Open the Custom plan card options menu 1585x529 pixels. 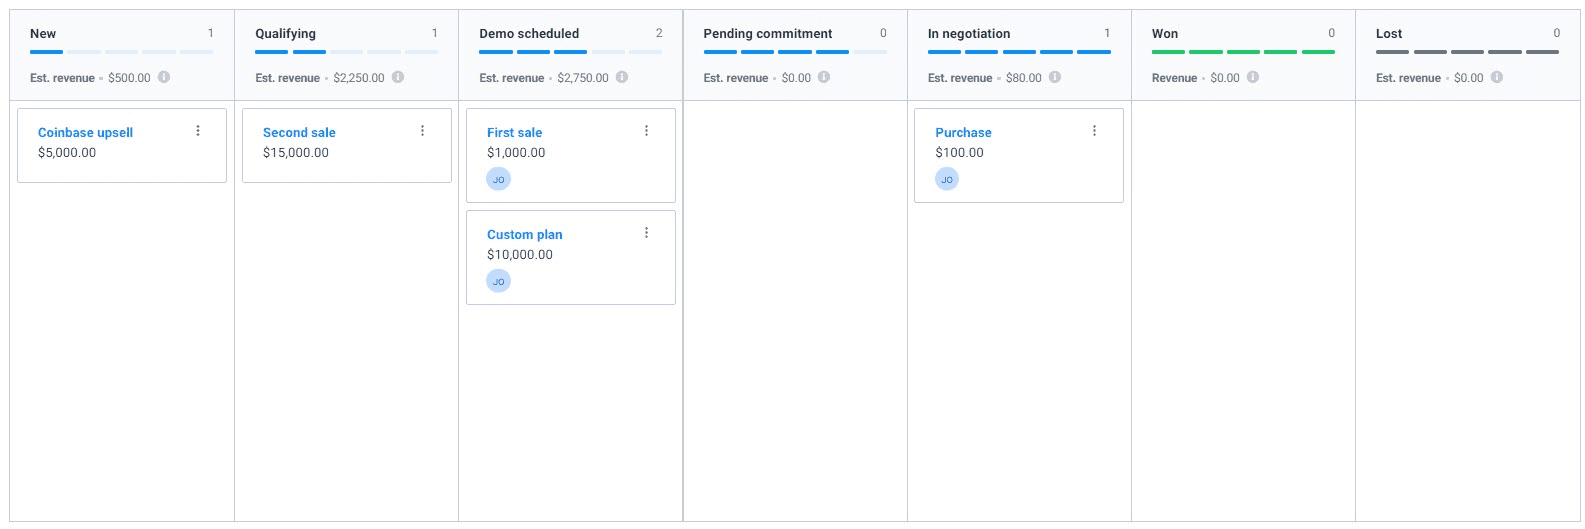tap(646, 233)
